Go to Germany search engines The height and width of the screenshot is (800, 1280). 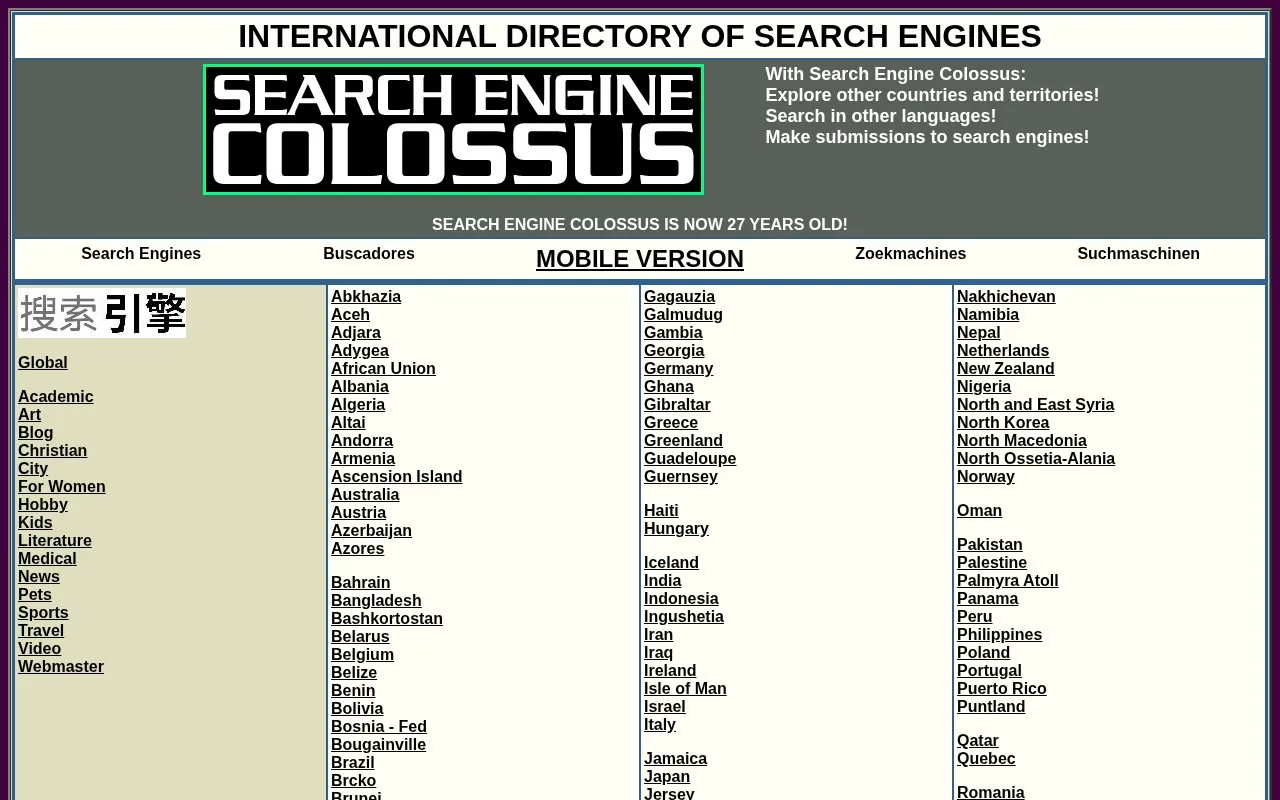pyautogui.click(x=679, y=369)
